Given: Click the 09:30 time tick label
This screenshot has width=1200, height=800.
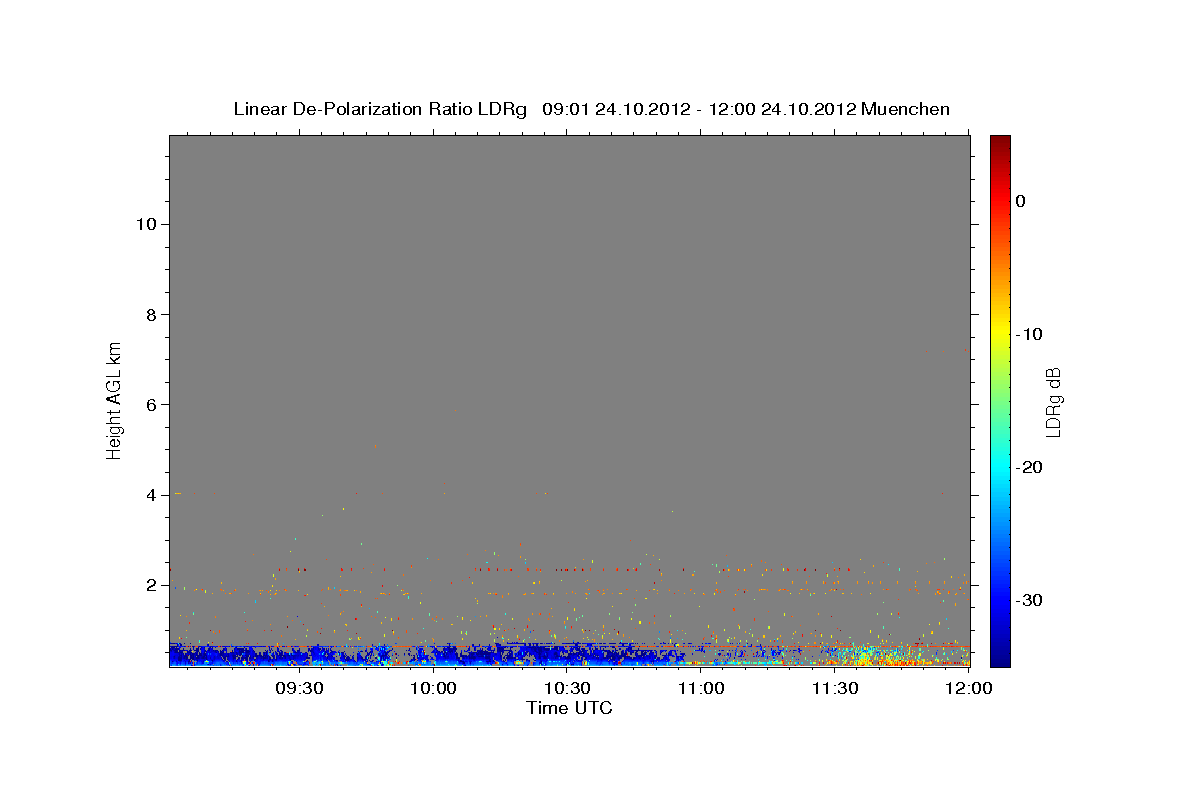Looking at the screenshot, I should click(x=300, y=688).
